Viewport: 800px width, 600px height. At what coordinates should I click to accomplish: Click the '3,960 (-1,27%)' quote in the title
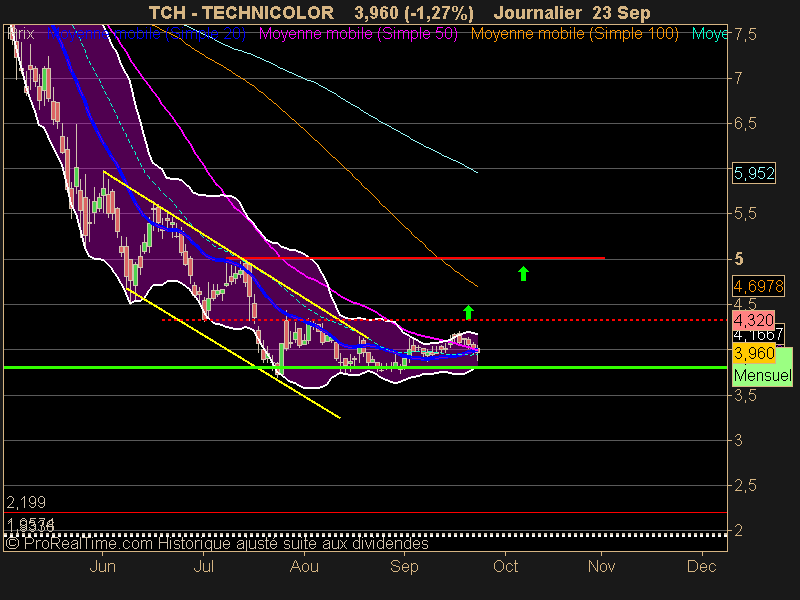point(414,13)
